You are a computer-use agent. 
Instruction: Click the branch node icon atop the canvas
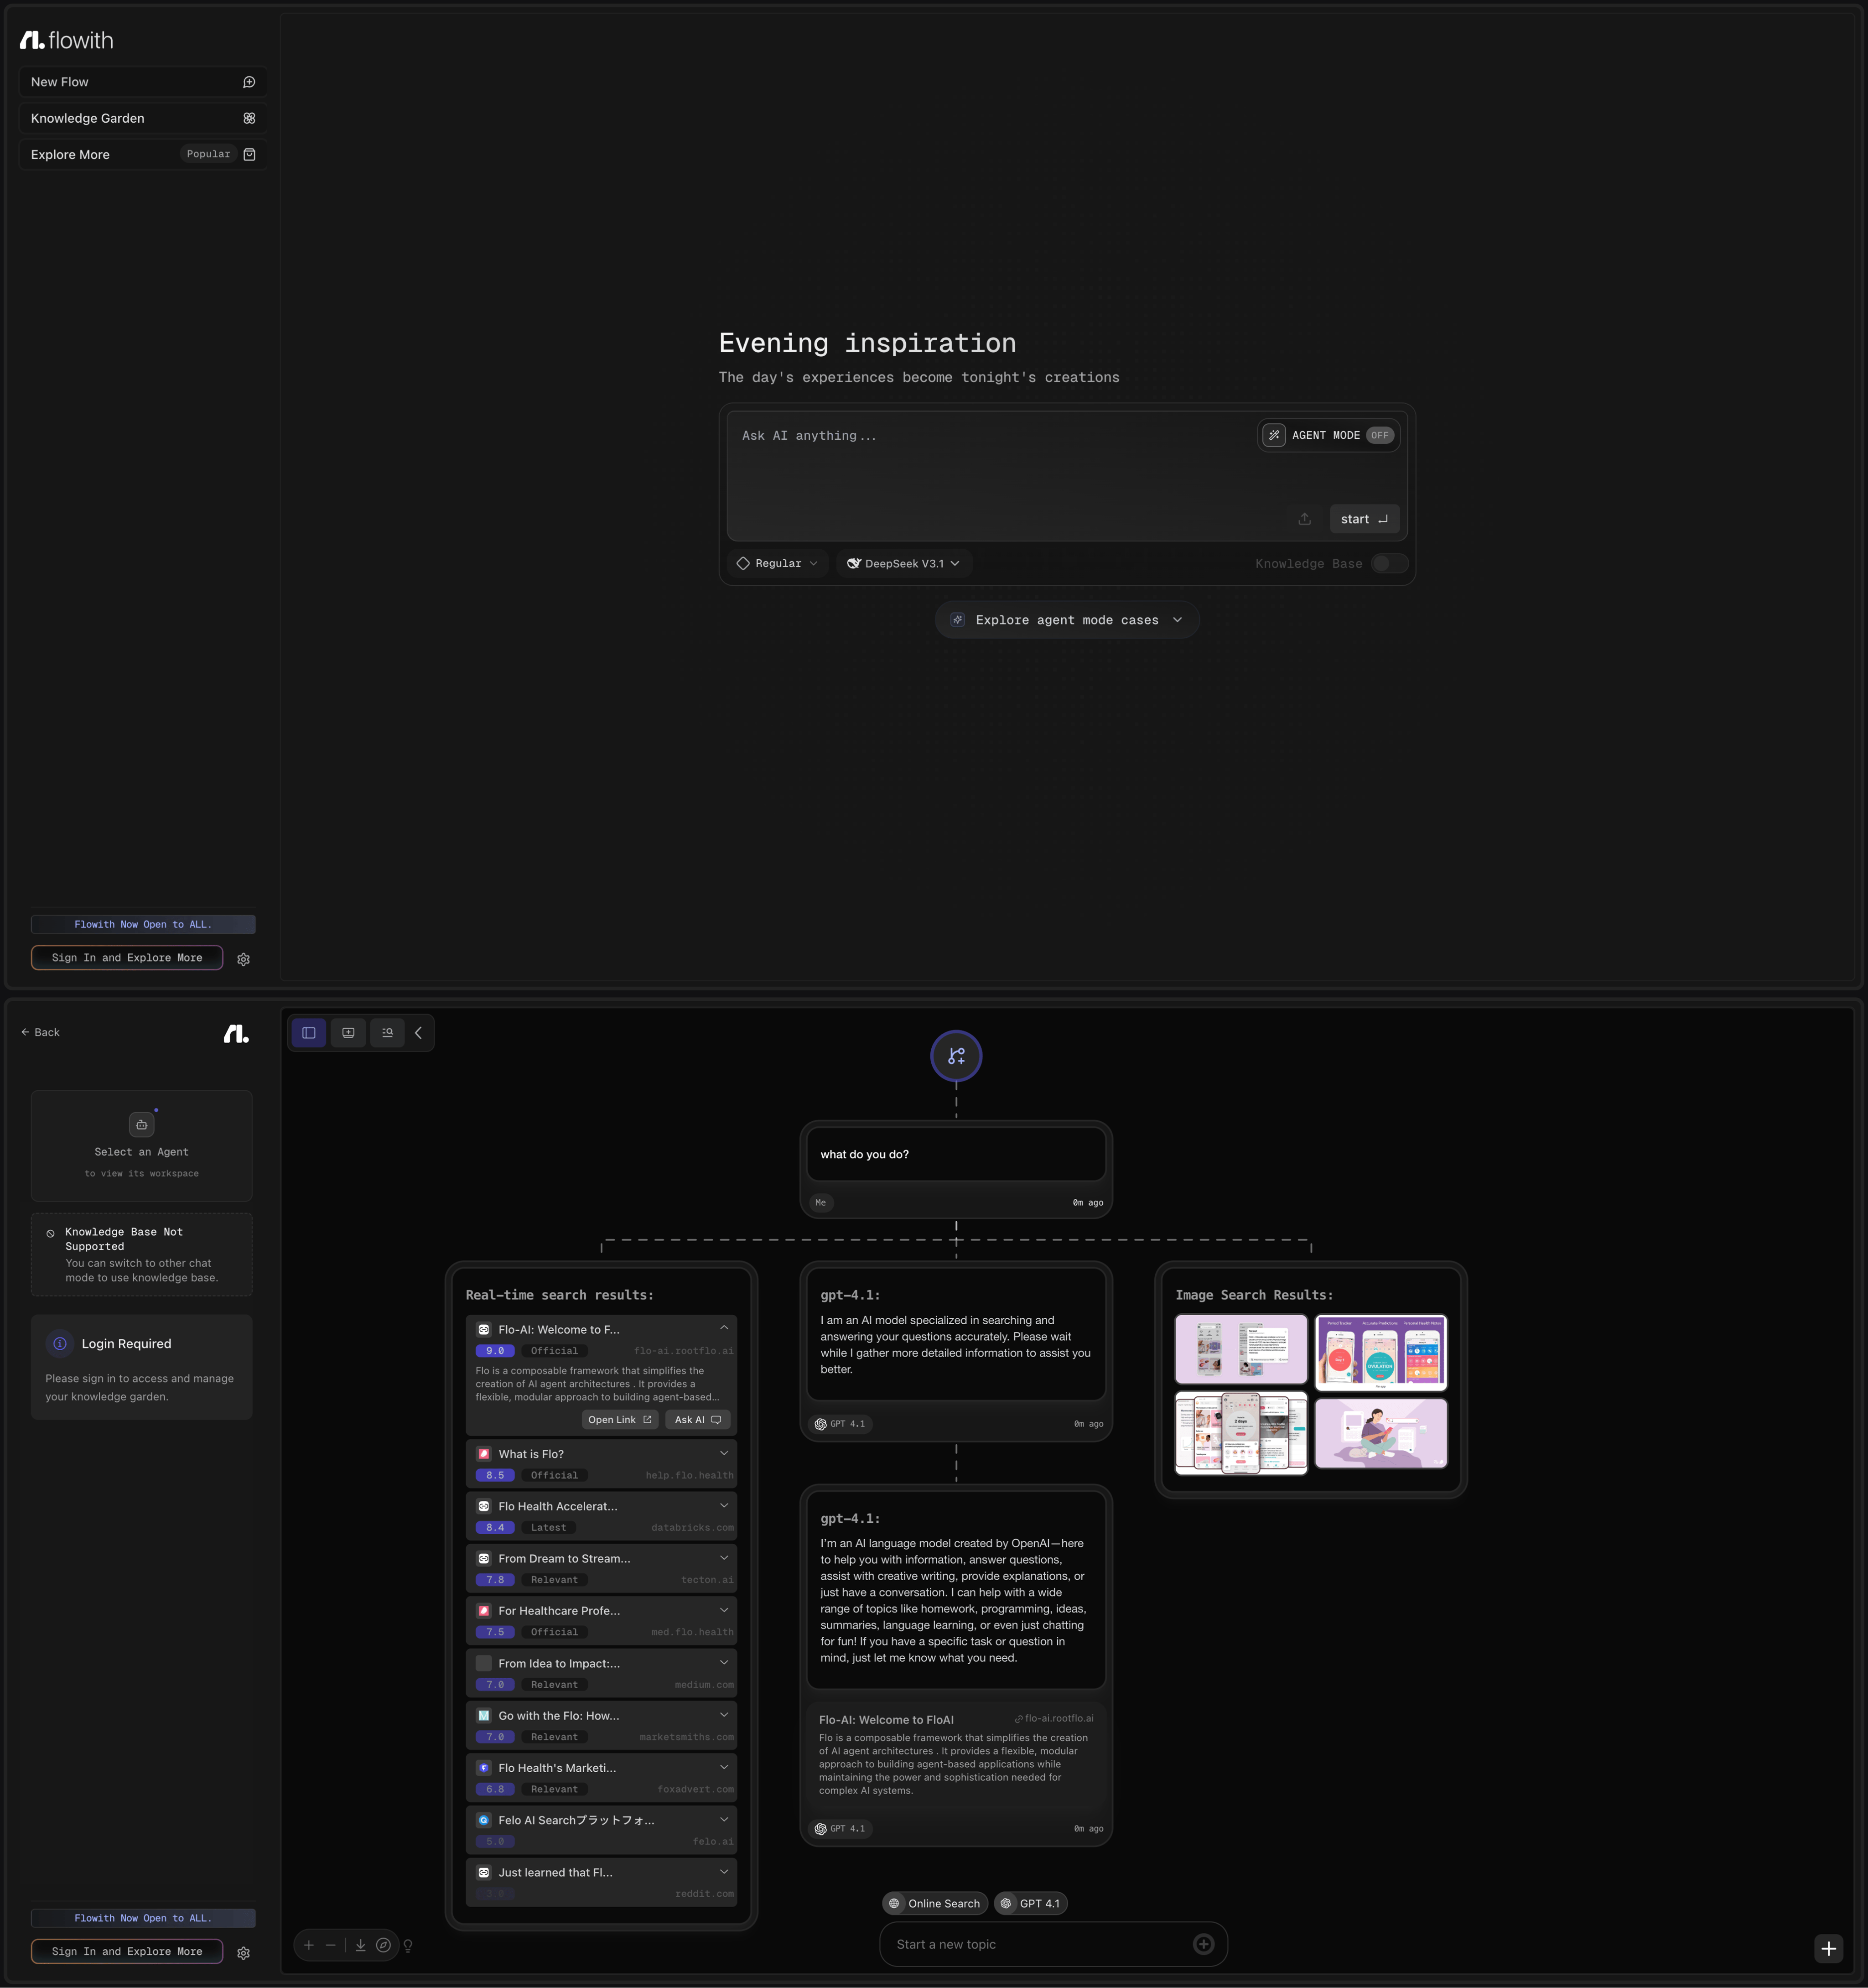pyautogui.click(x=956, y=1056)
